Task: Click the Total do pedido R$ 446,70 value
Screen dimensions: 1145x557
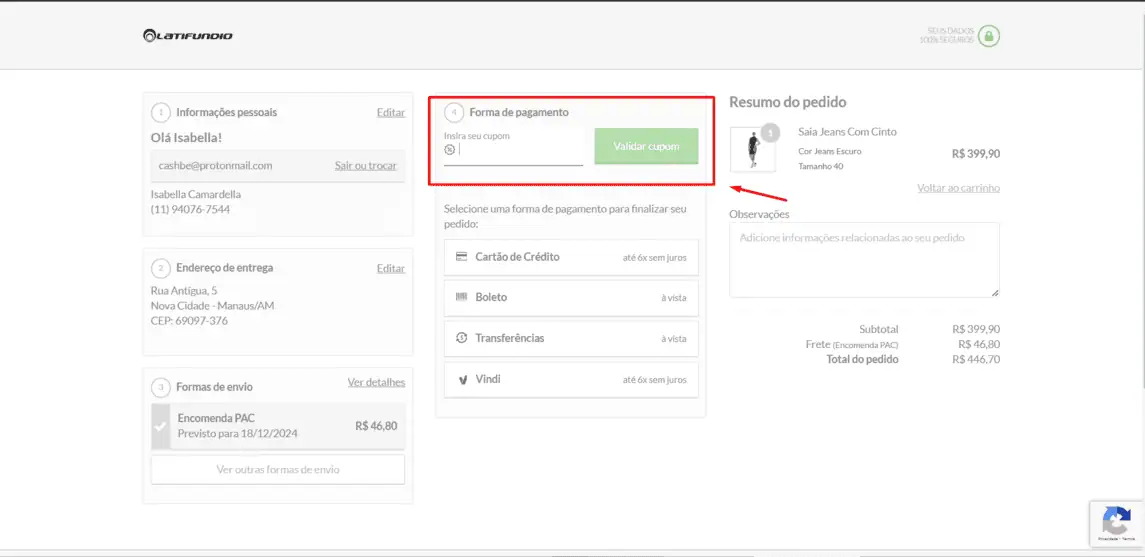Action: click(x=976, y=359)
